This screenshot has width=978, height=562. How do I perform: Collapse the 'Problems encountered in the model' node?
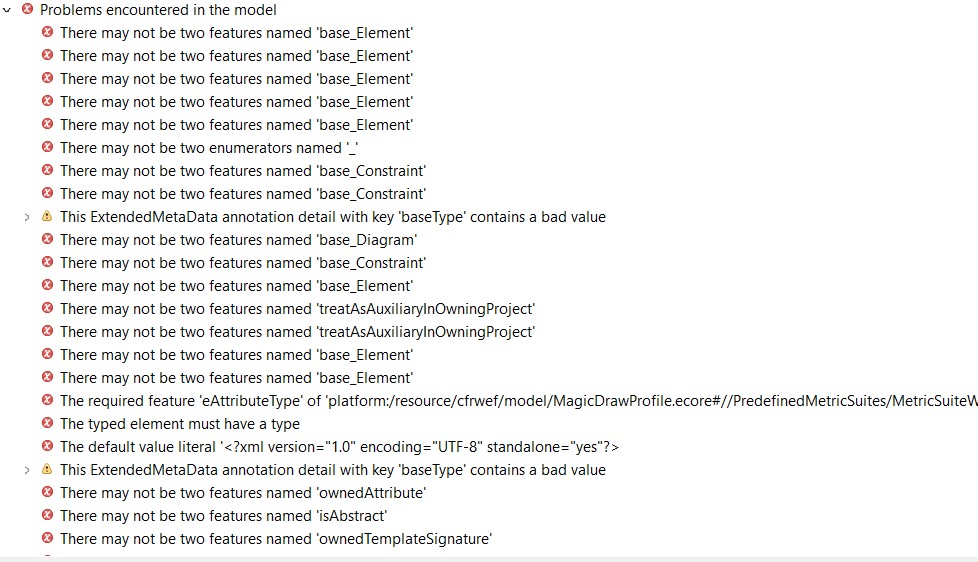click(x=7, y=10)
